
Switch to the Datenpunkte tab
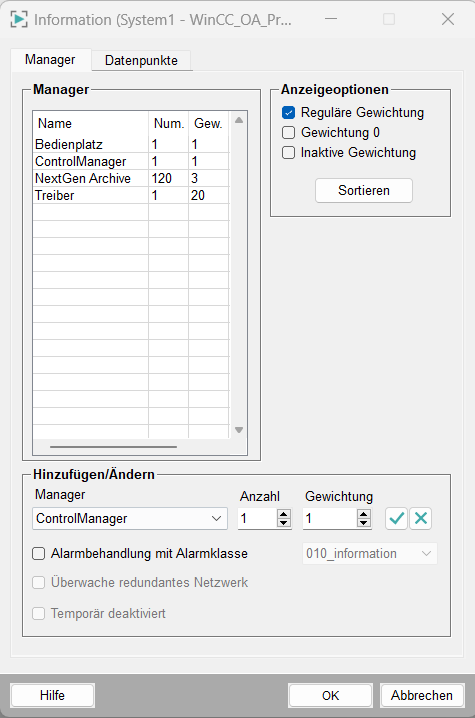[x=141, y=60]
